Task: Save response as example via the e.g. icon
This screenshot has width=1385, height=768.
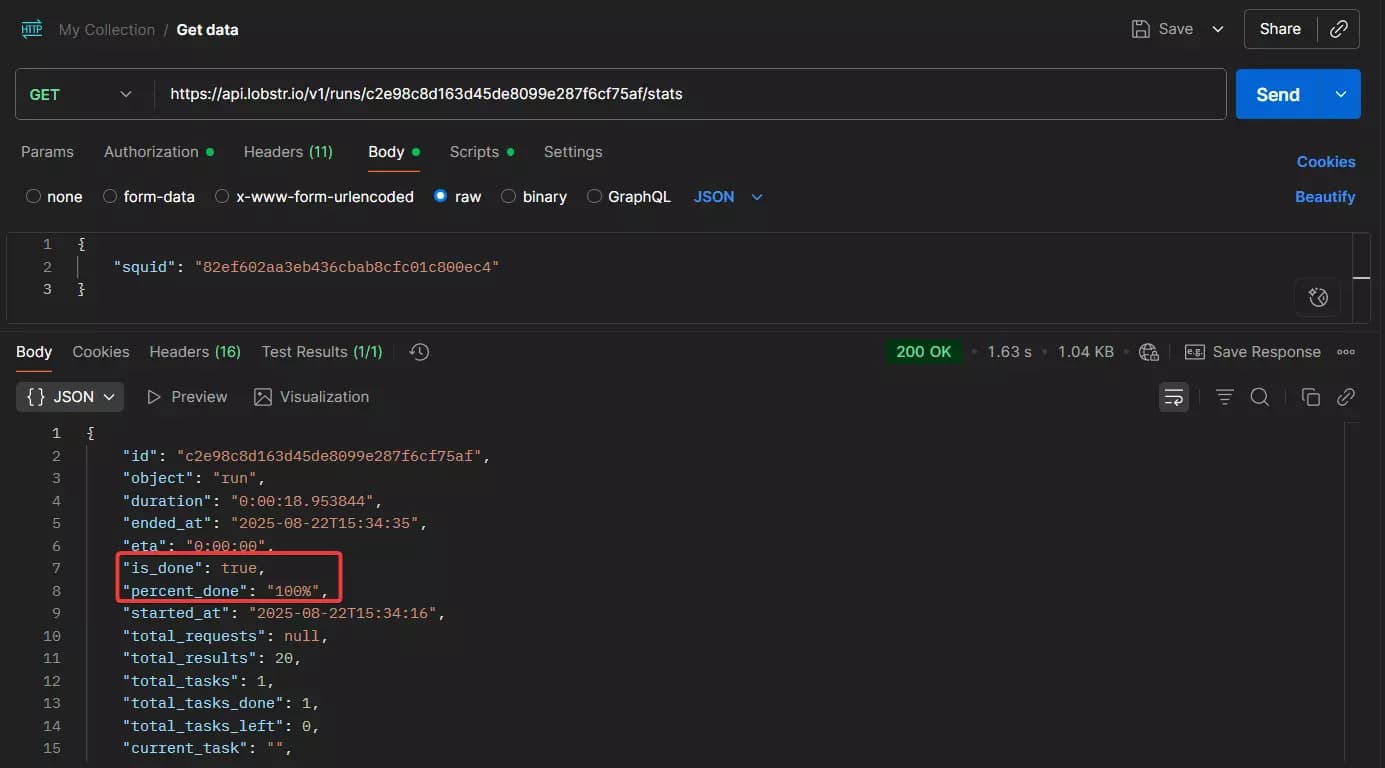Action: pyautogui.click(x=1194, y=352)
